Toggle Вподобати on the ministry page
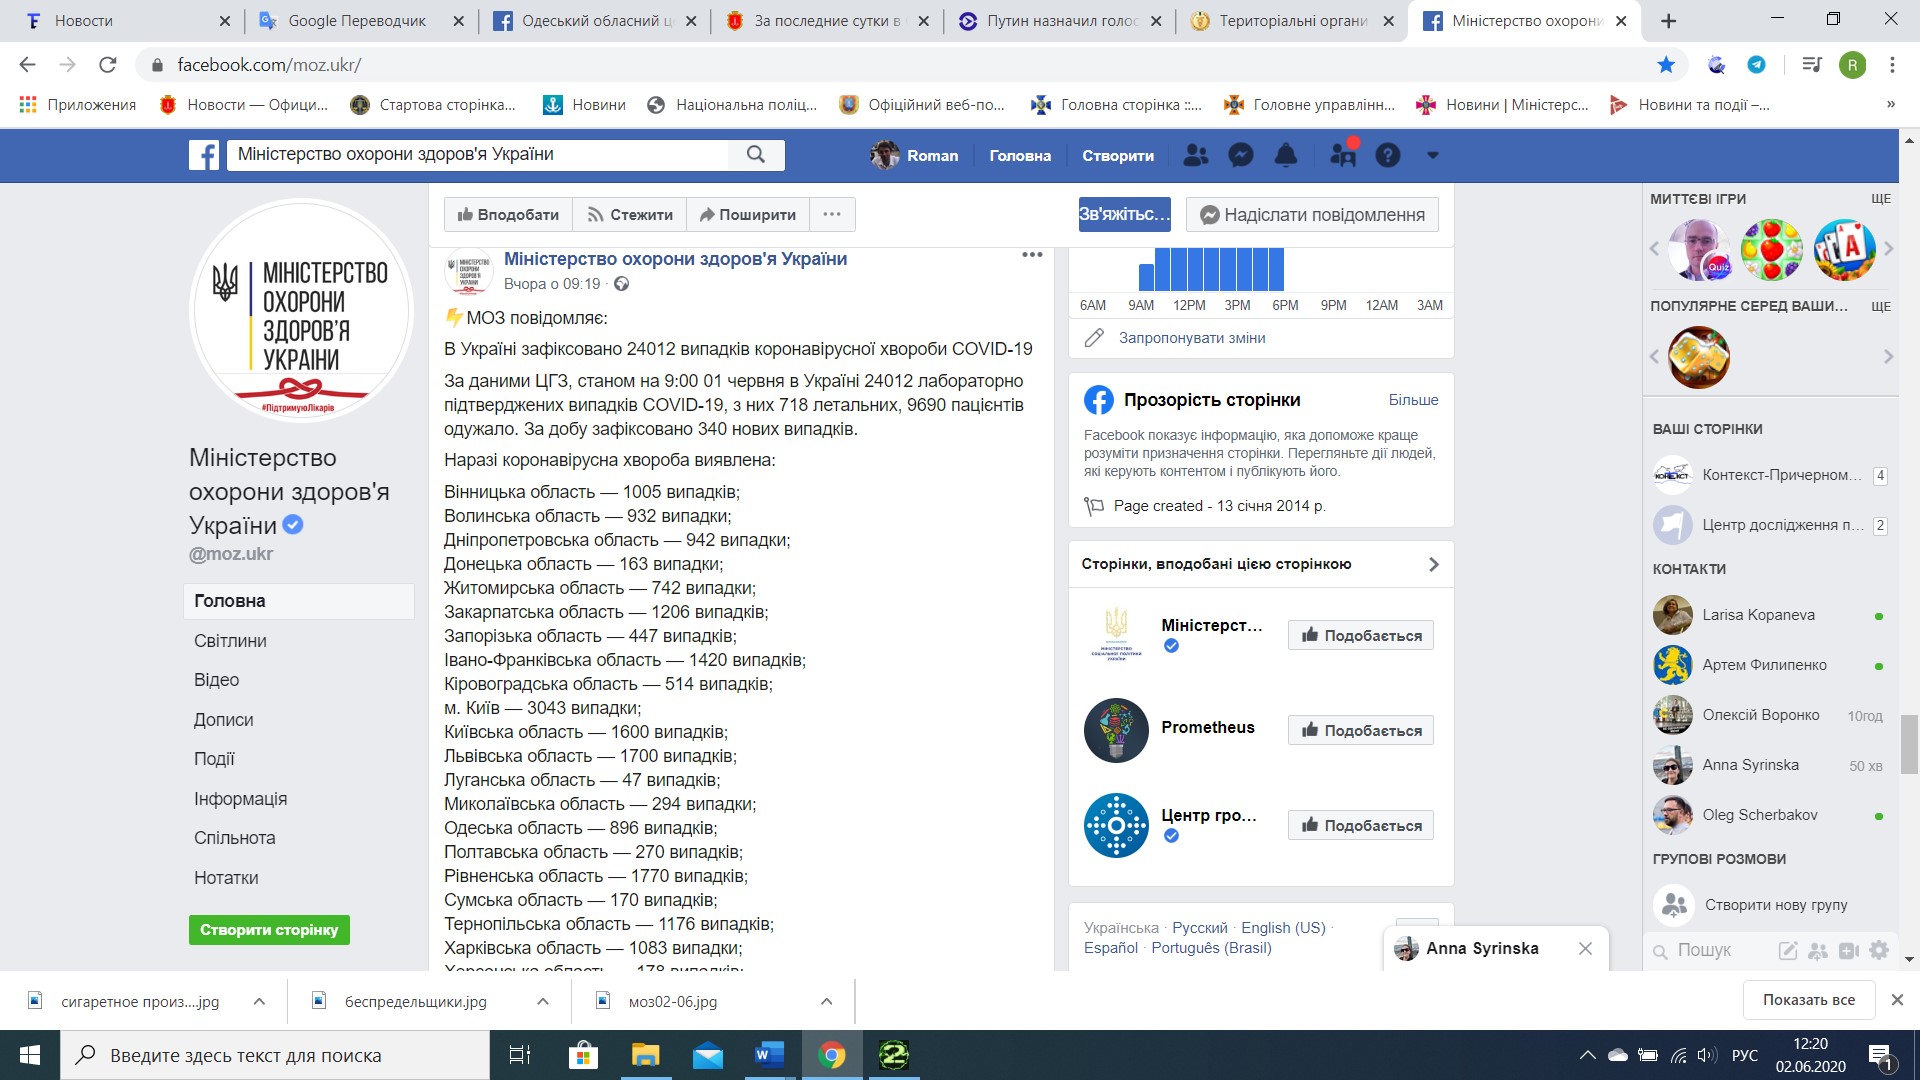 click(x=508, y=214)
